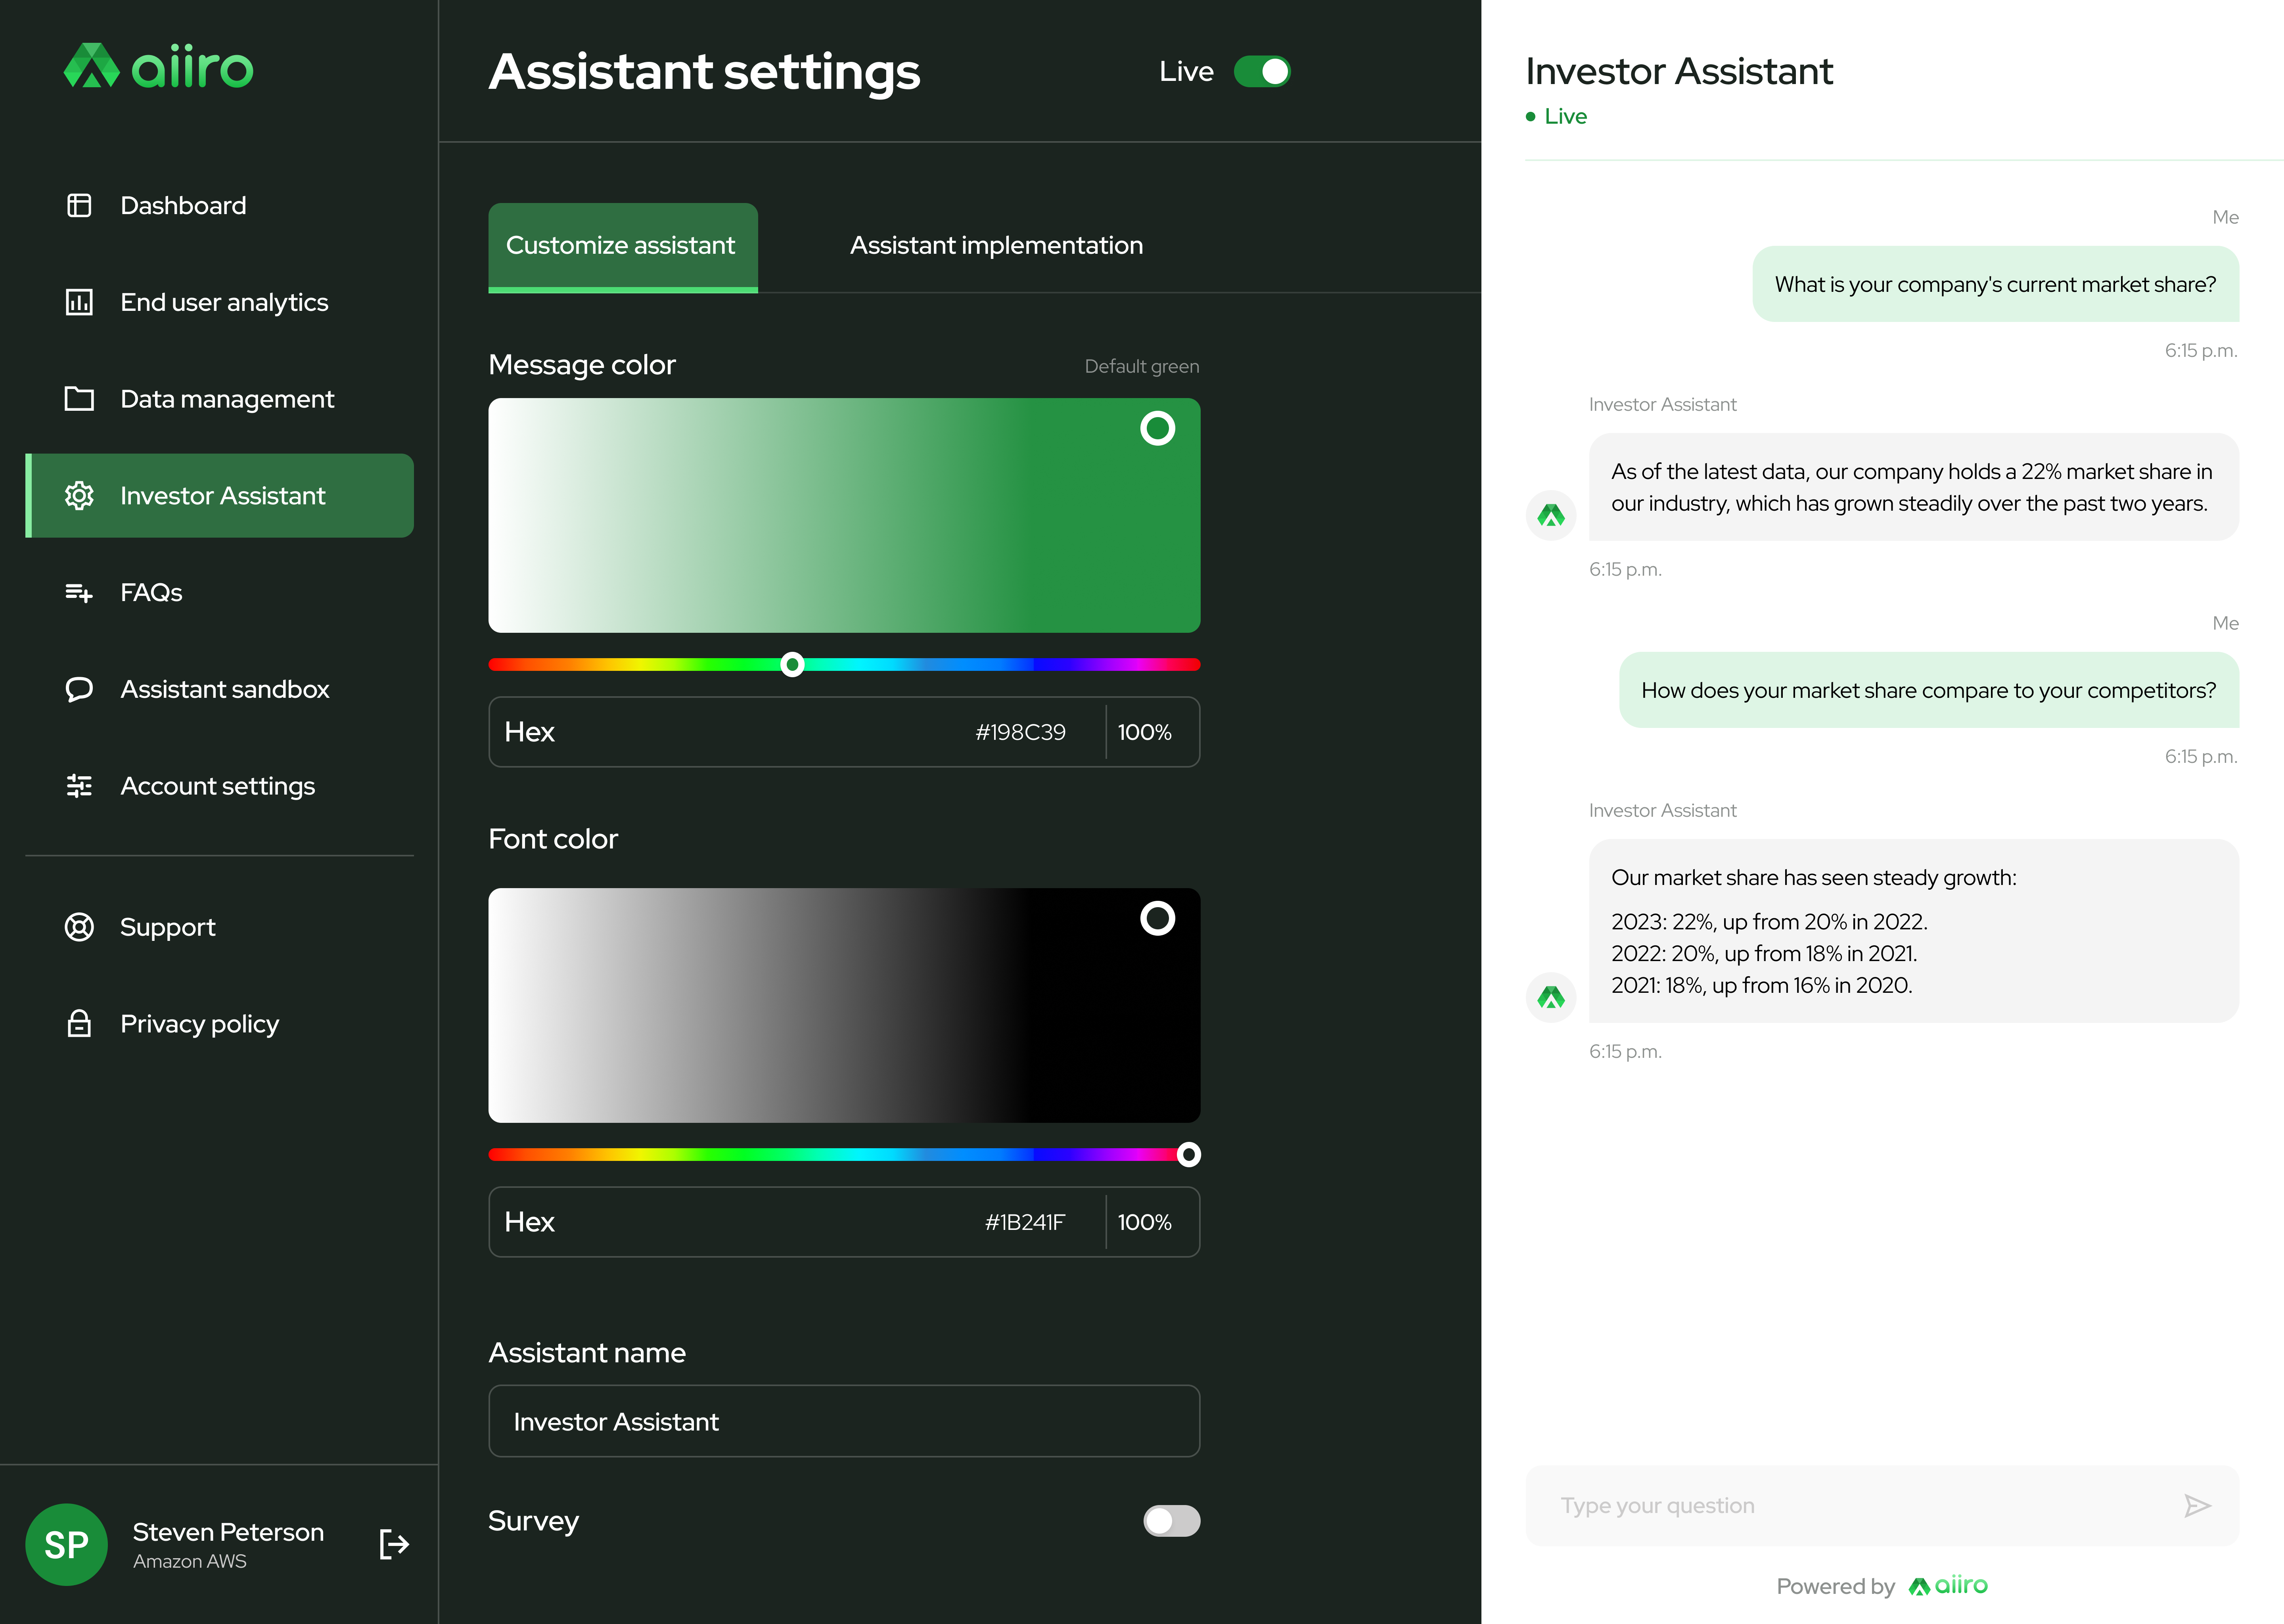Click the Font color gradient picker handle
2284x1624 pixels.
tap(1157, 918)
